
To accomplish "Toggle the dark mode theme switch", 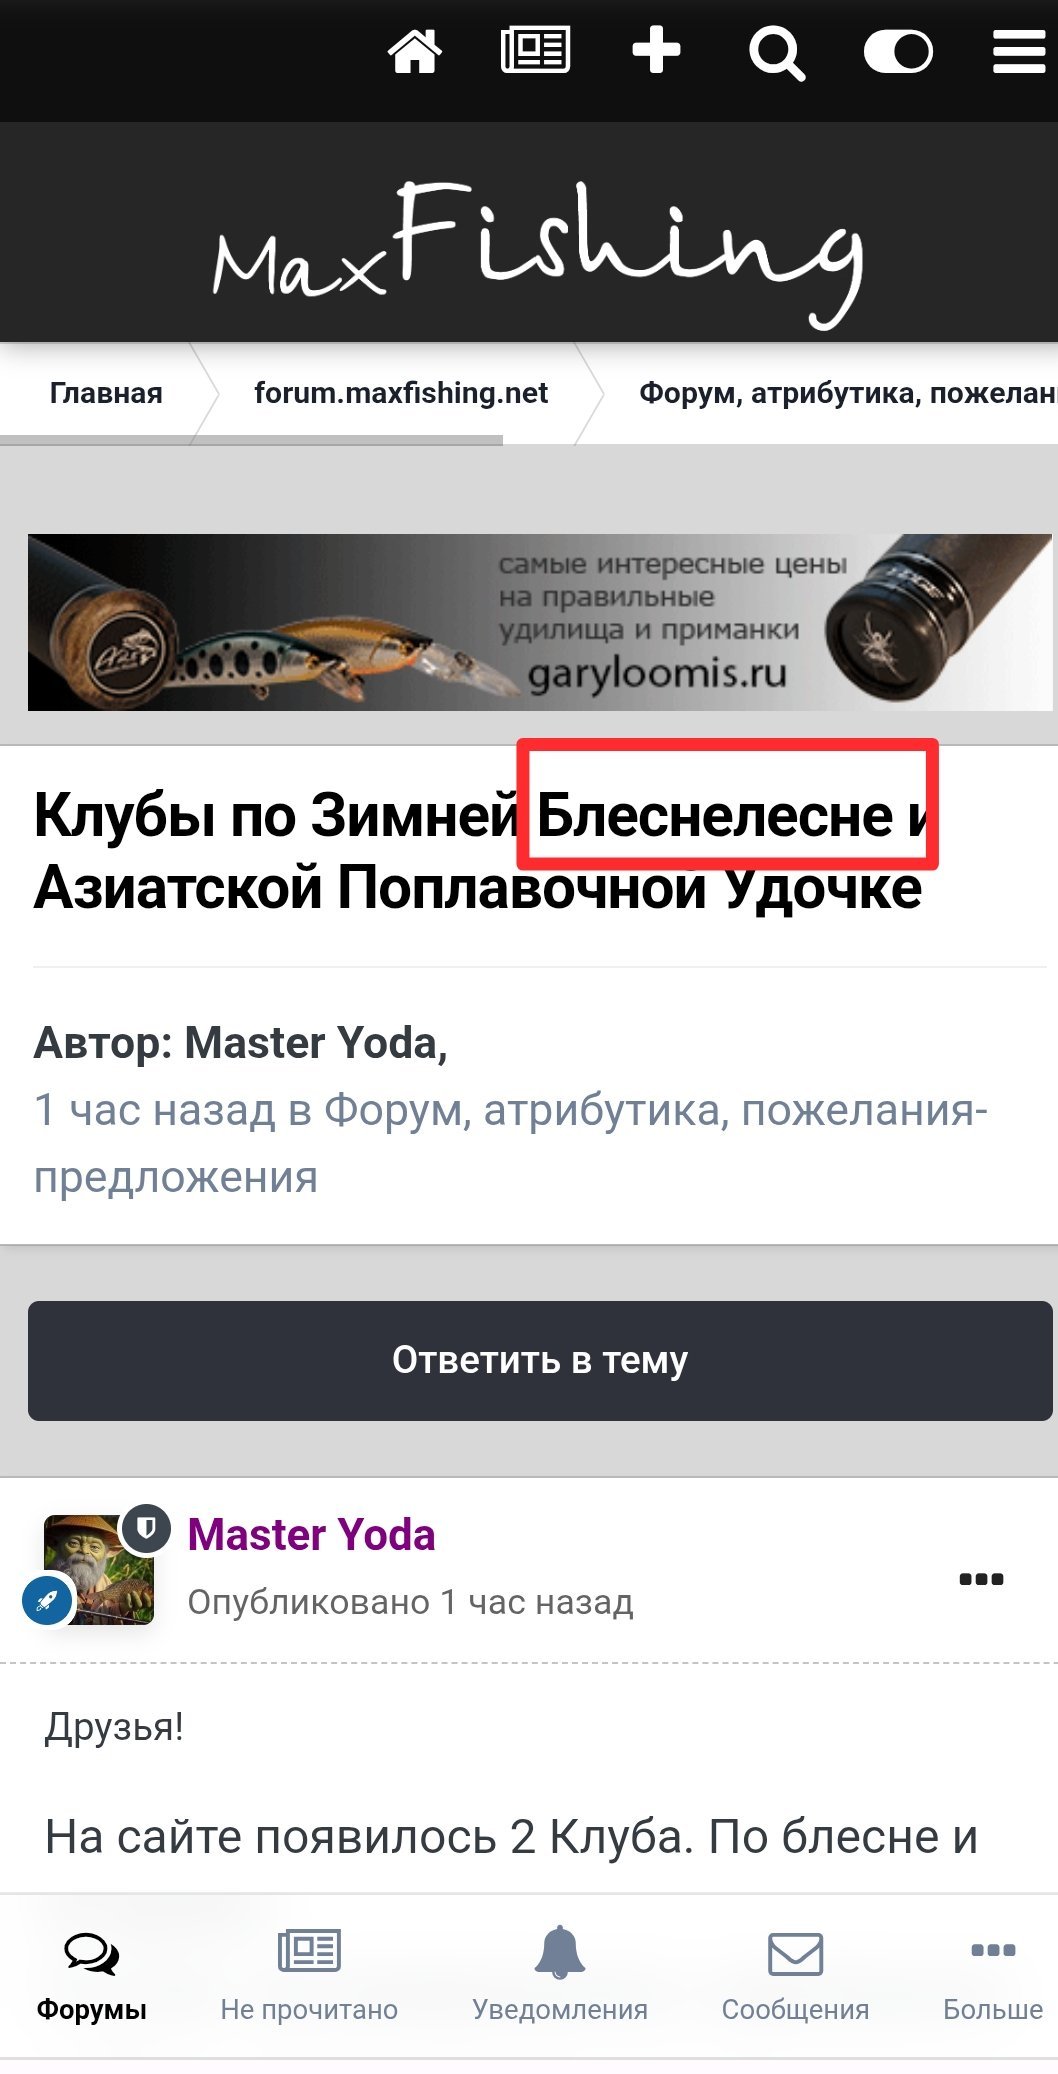I will pos(898,51).
